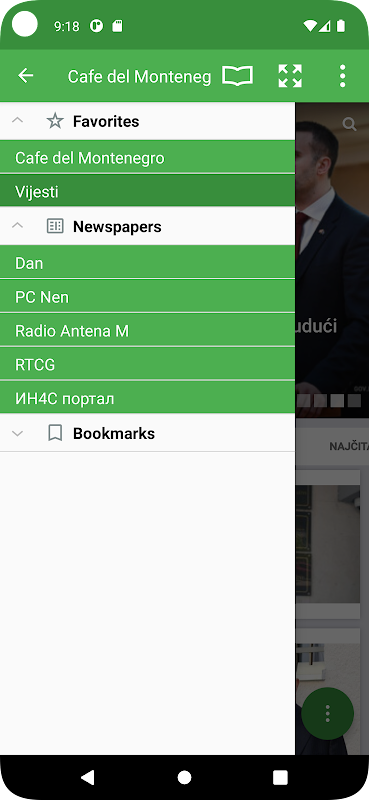Tap the back arrow in the toolbar
The height and width of the screenshot is (800, 369).
26,76
